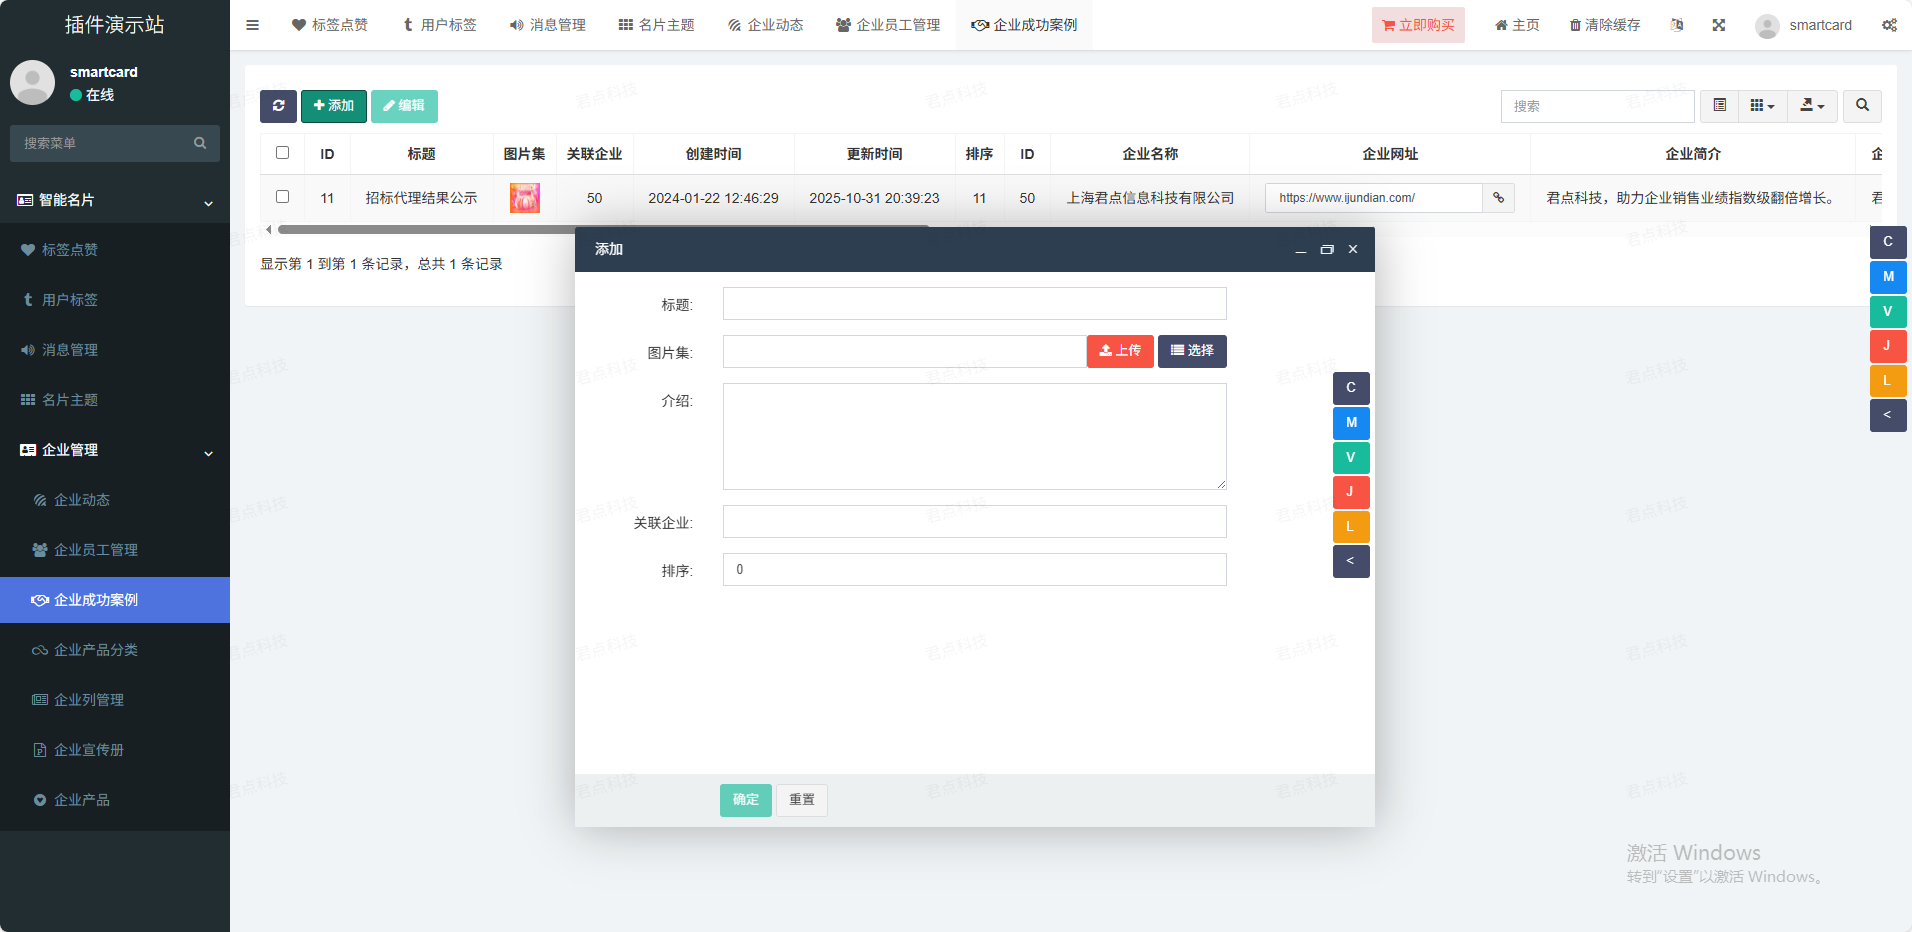Tick the select-all checkbox in the table header

(x=282, y=153)
